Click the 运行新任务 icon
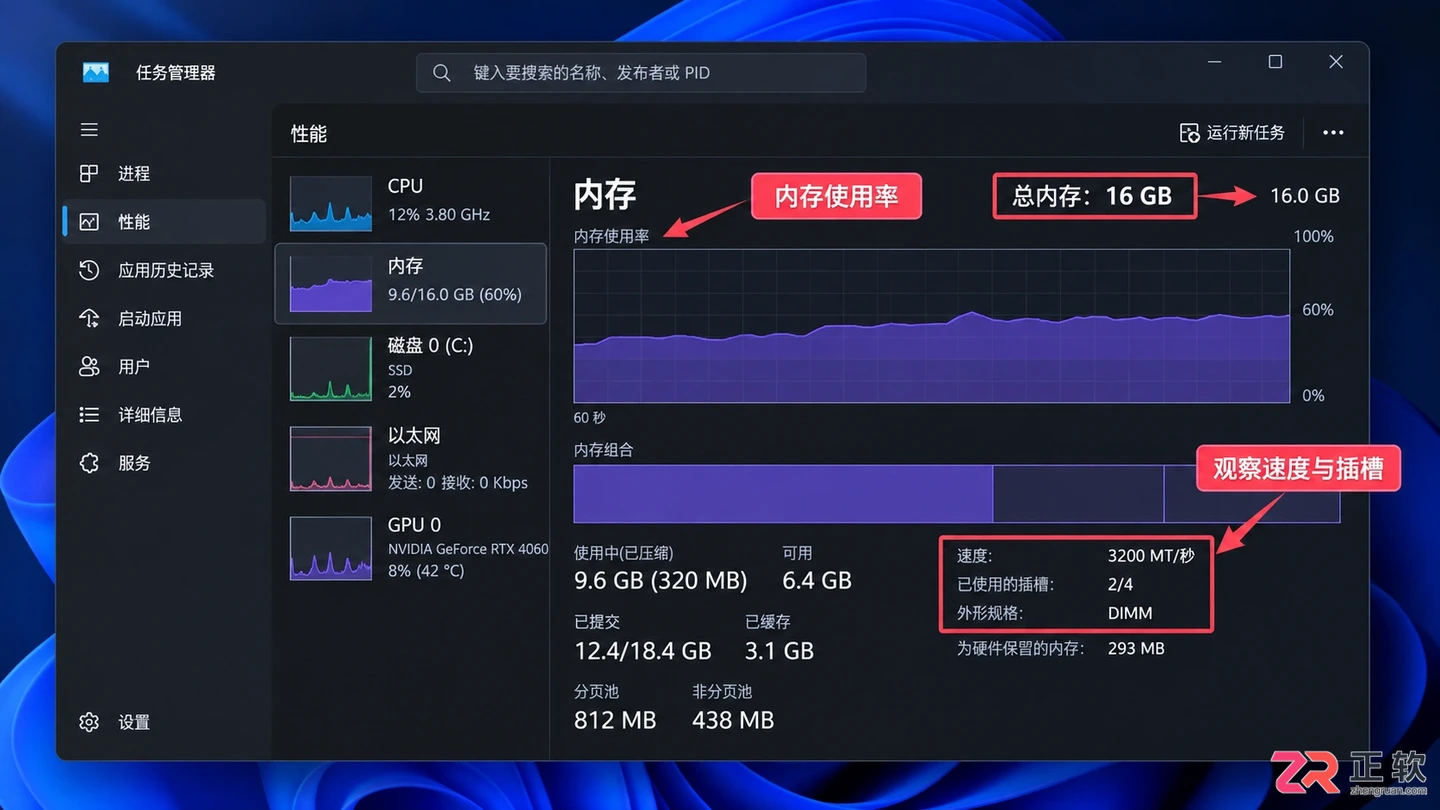The image size is (1440, 810). (x=1189, y=133)
